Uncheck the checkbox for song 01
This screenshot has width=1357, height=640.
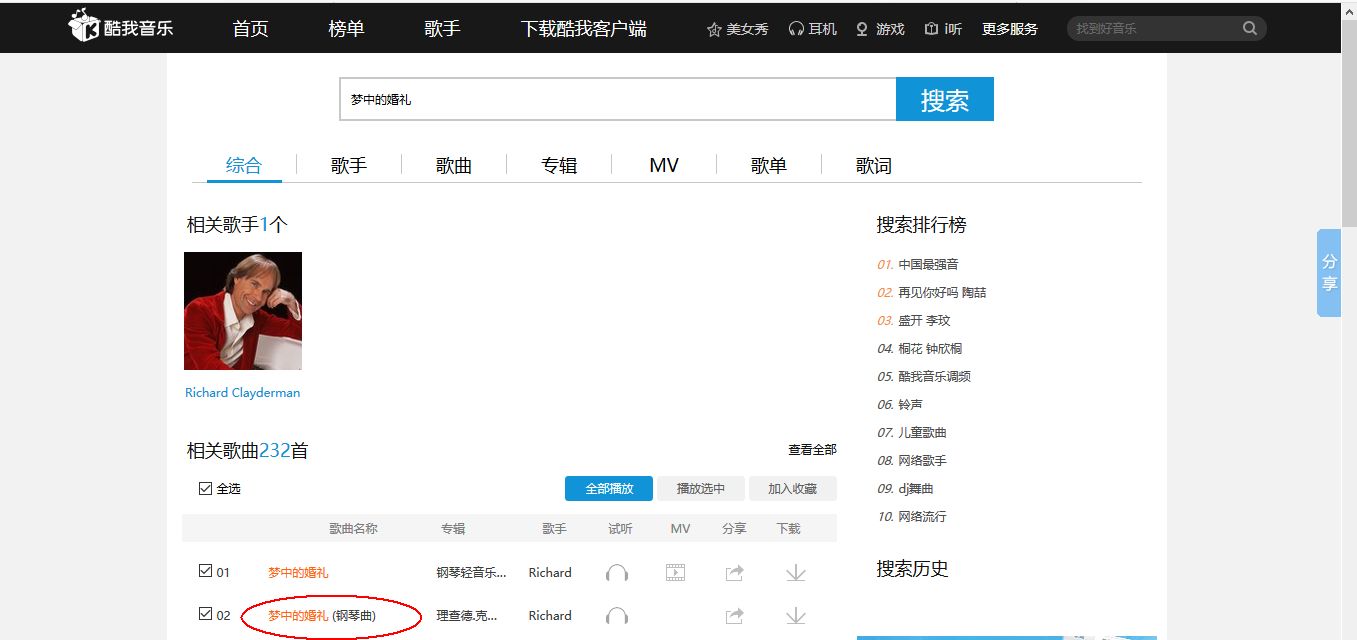click(x=206, y=571)
